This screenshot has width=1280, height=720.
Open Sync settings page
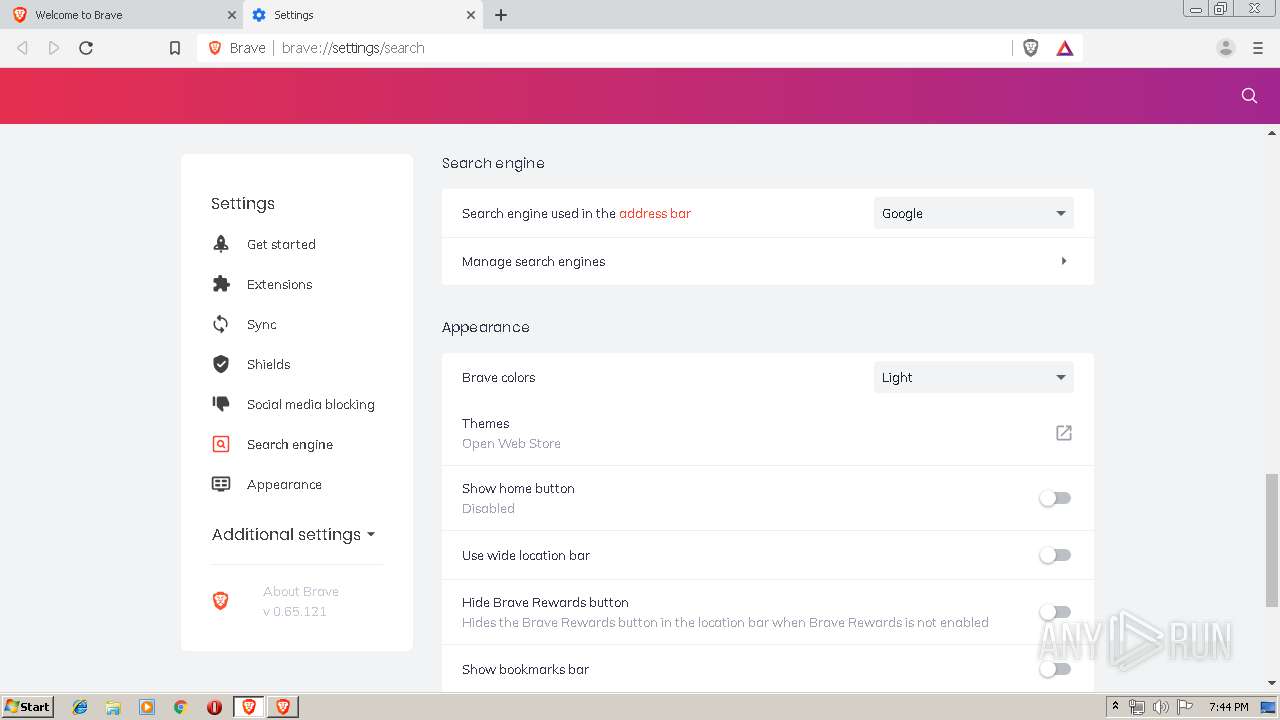pos(262,324)
